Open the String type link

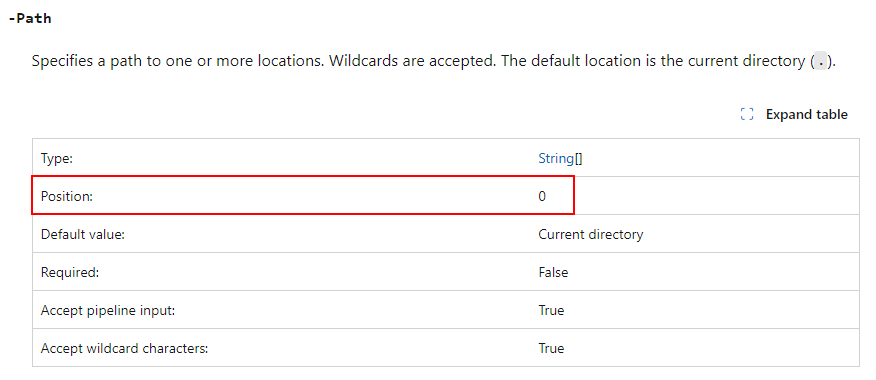556,158
